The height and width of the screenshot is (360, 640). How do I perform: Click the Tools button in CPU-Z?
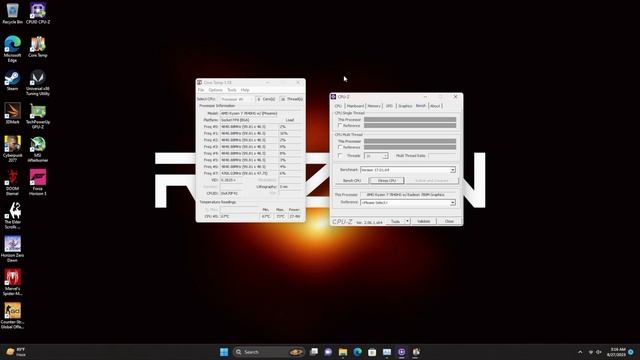pyautogui.click(x=395, y=221)
